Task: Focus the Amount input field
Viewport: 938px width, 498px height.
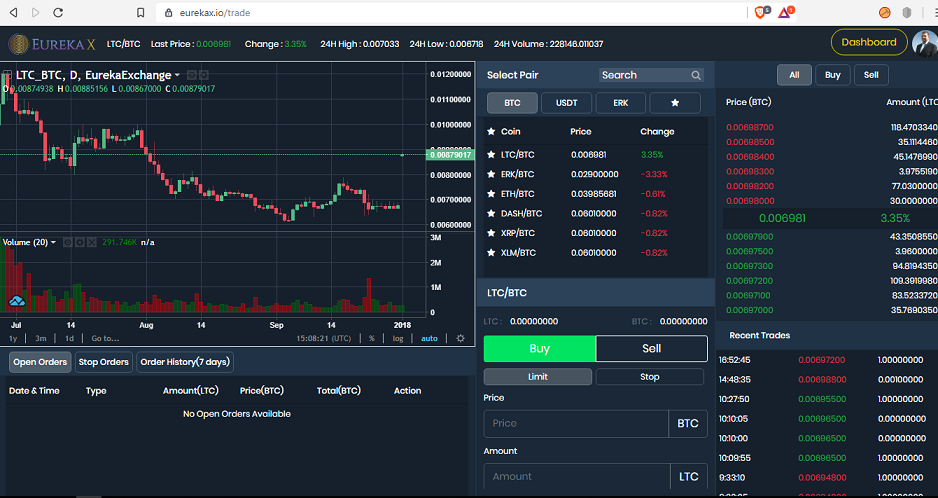Action: 577,476
